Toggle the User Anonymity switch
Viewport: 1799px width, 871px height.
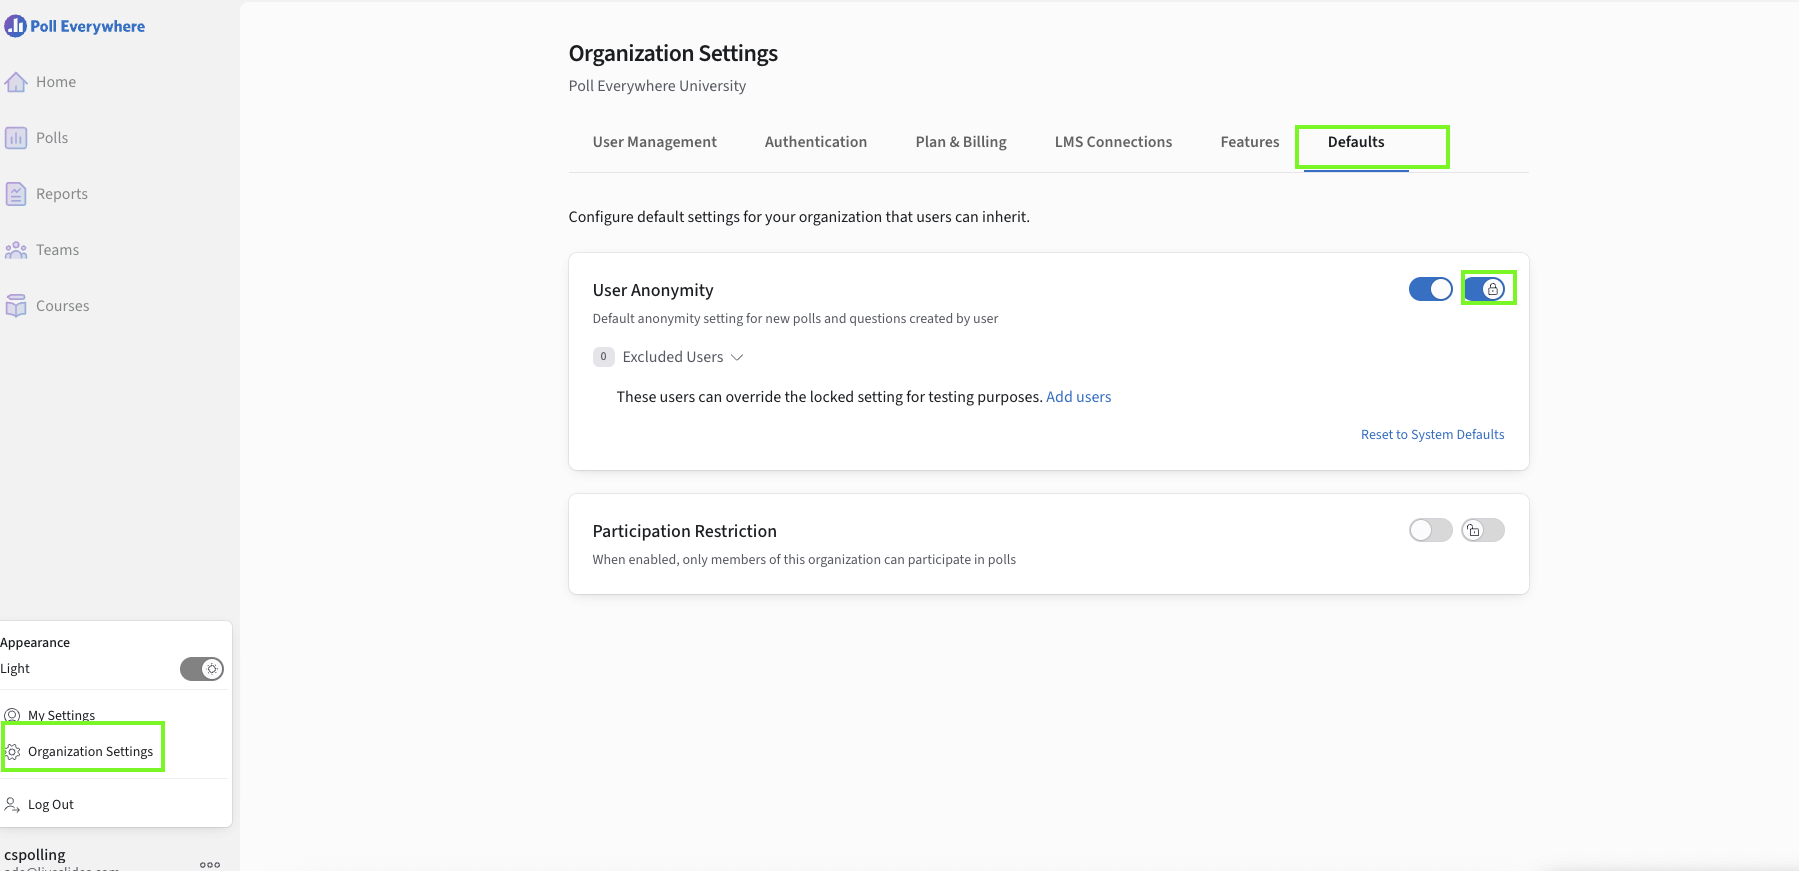[x=1430, y=289]
